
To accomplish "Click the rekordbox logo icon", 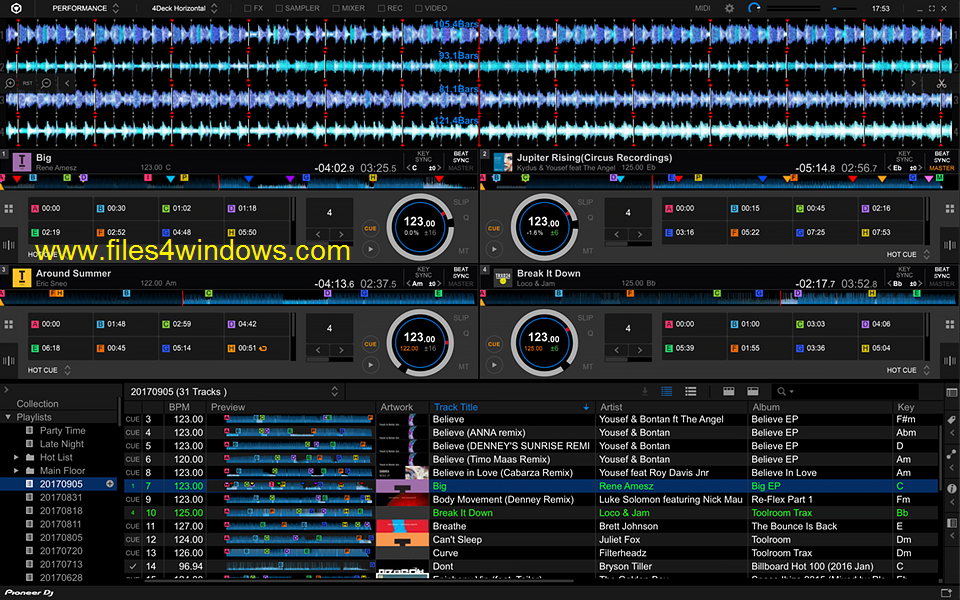I will coord(17,8).
